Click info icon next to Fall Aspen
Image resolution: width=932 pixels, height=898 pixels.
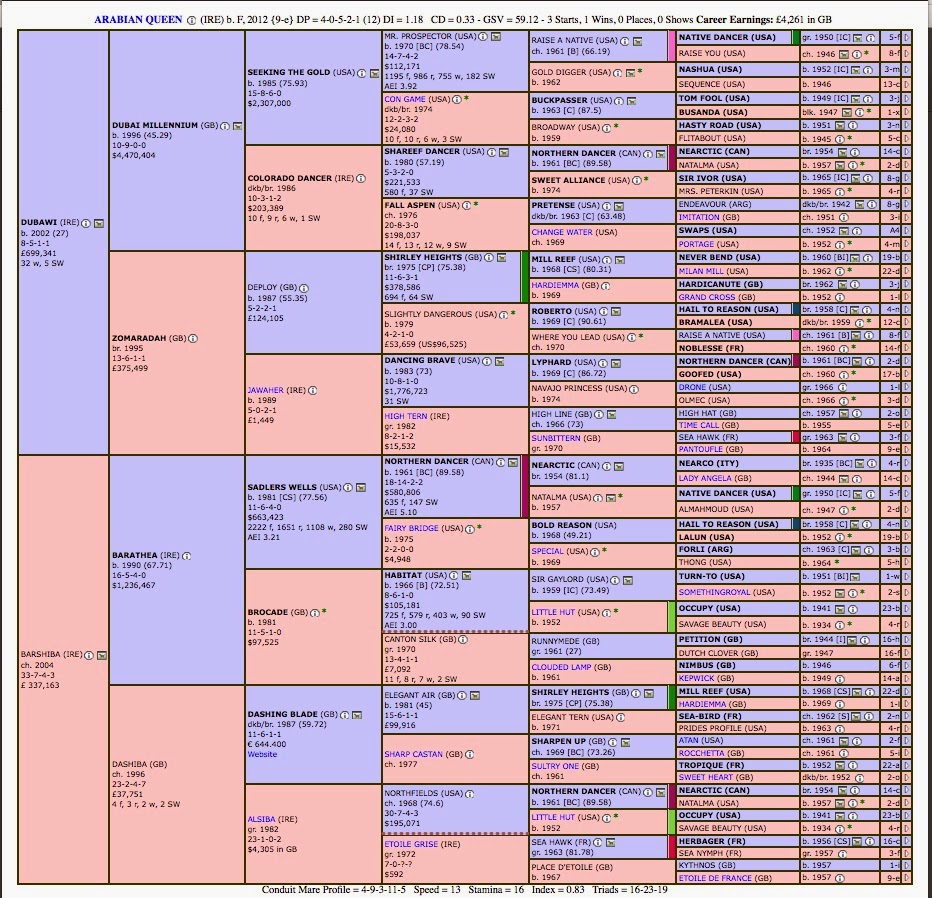pyautogui.click(x=467, y=206)
